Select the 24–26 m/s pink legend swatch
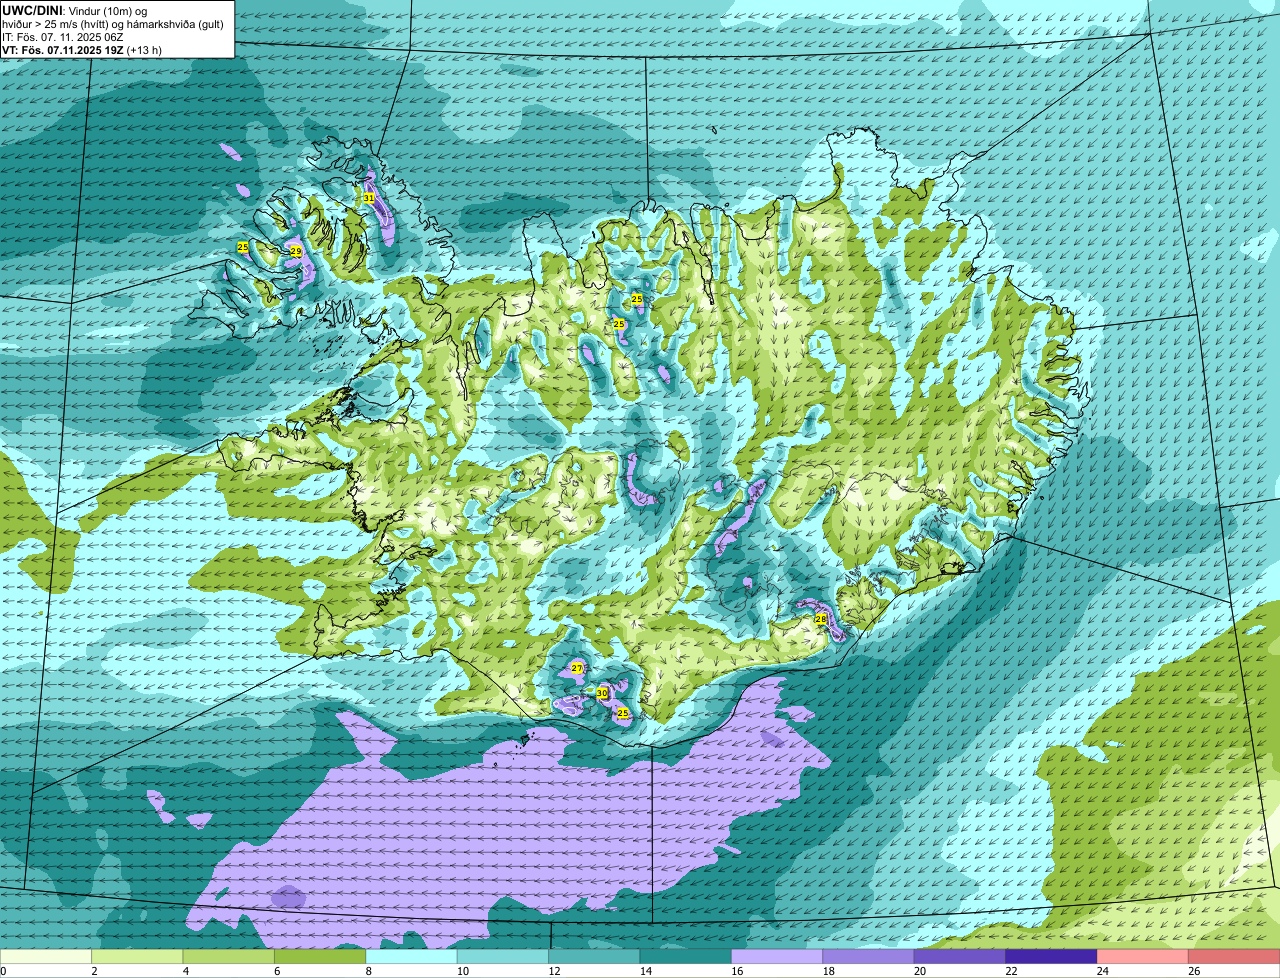The width and height of the screenshot is (1280, 978). 1143,957
